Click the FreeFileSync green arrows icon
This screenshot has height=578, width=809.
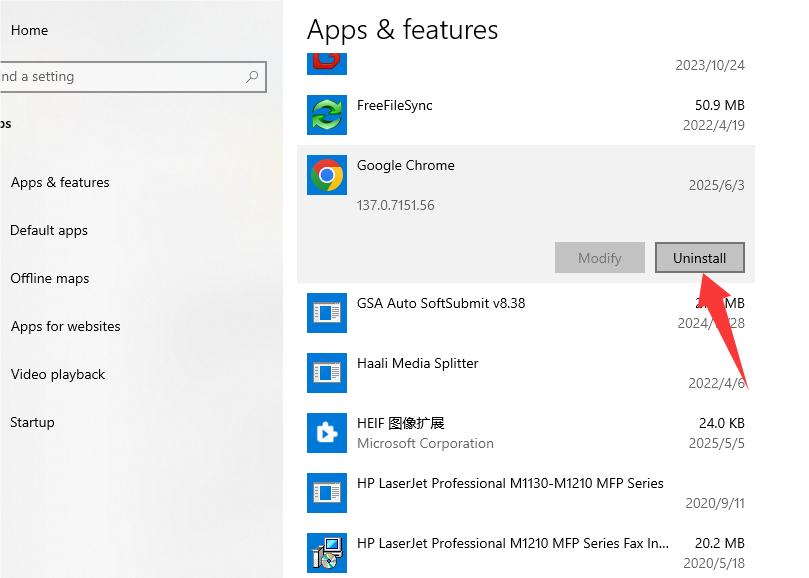pos(327,115)
